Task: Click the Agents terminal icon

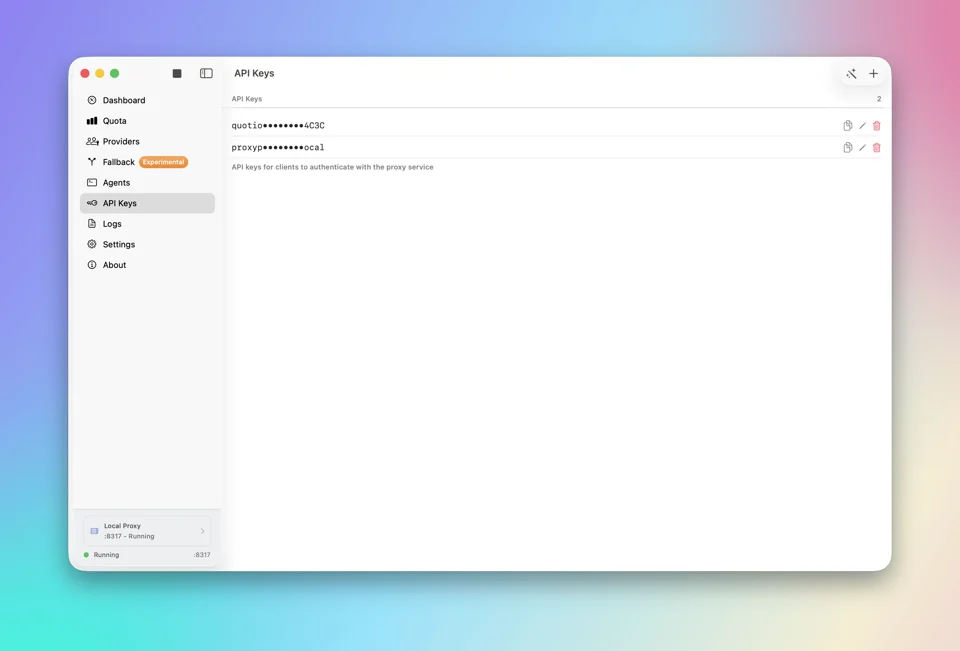Action: [92, 183]
